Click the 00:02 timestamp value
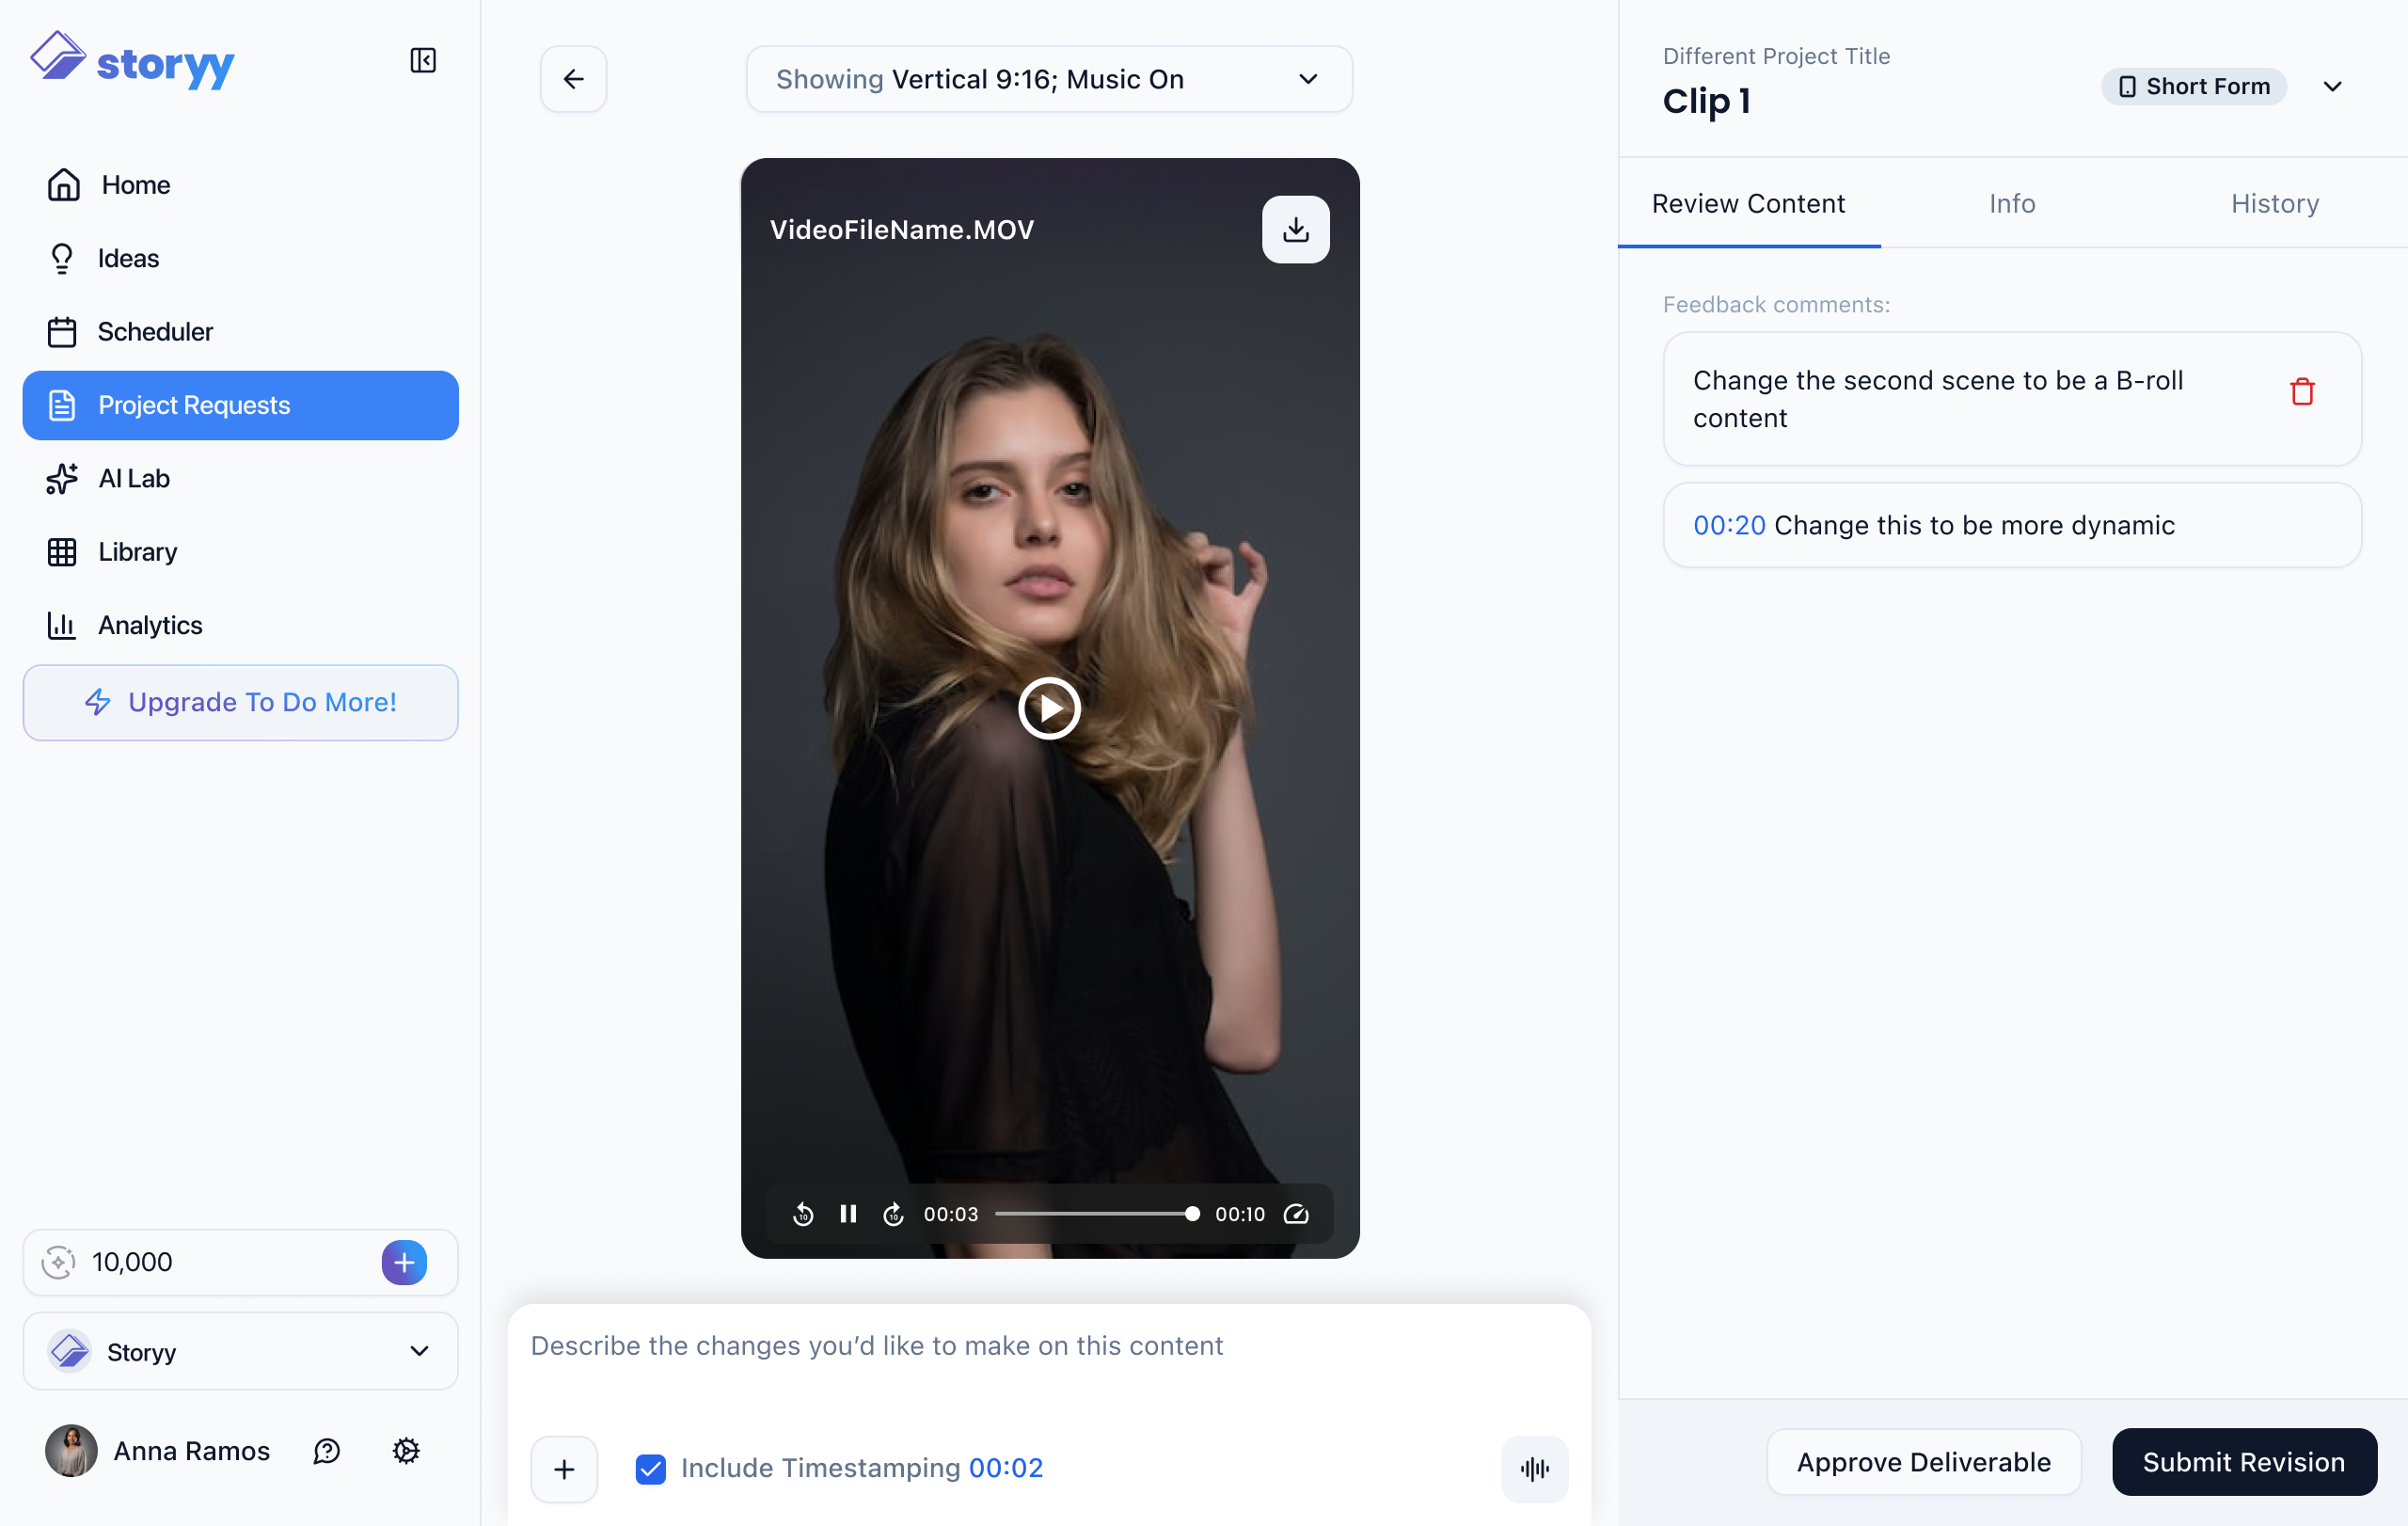The height and width of the screenshot is (1526, 2408). (1006, 1468)
